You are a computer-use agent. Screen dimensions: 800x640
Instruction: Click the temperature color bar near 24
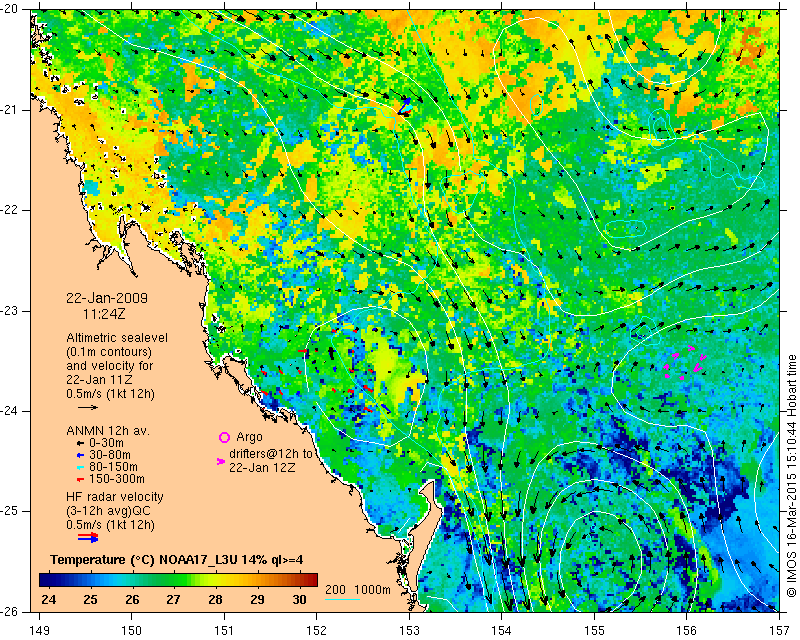pos(49,580)
